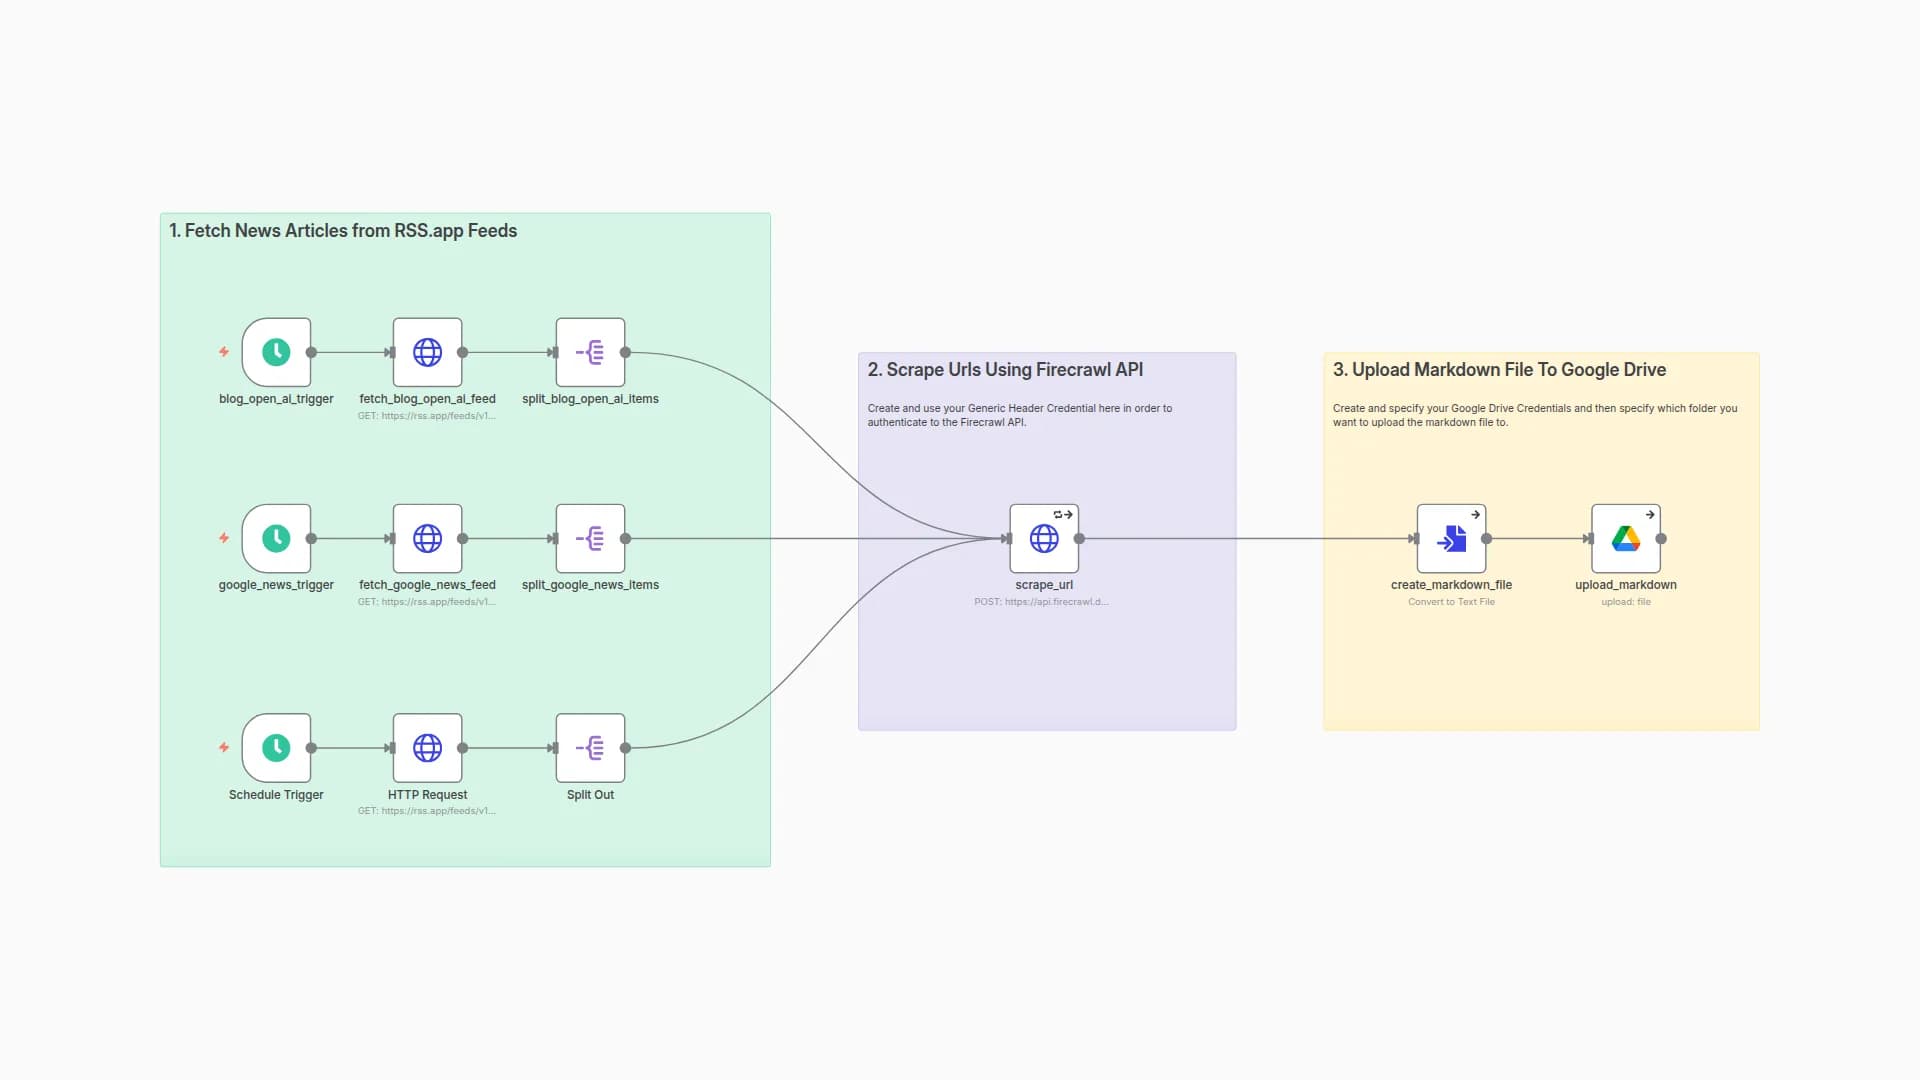Click the rss.app feeds URL under HTTP Request

coord(428,810)
